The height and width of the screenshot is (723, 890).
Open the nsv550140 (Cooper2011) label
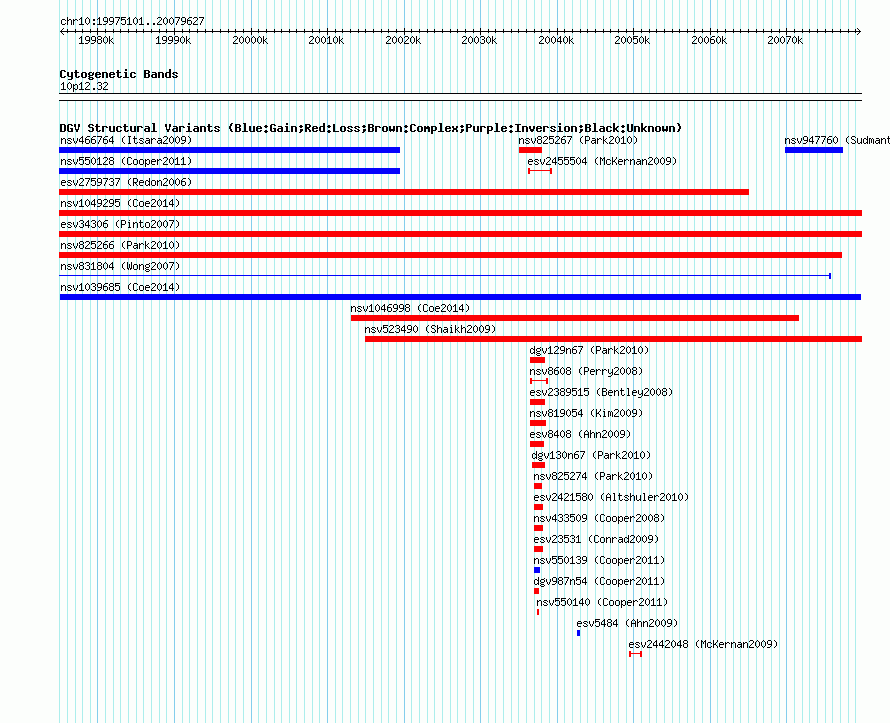tap(602, 602)
